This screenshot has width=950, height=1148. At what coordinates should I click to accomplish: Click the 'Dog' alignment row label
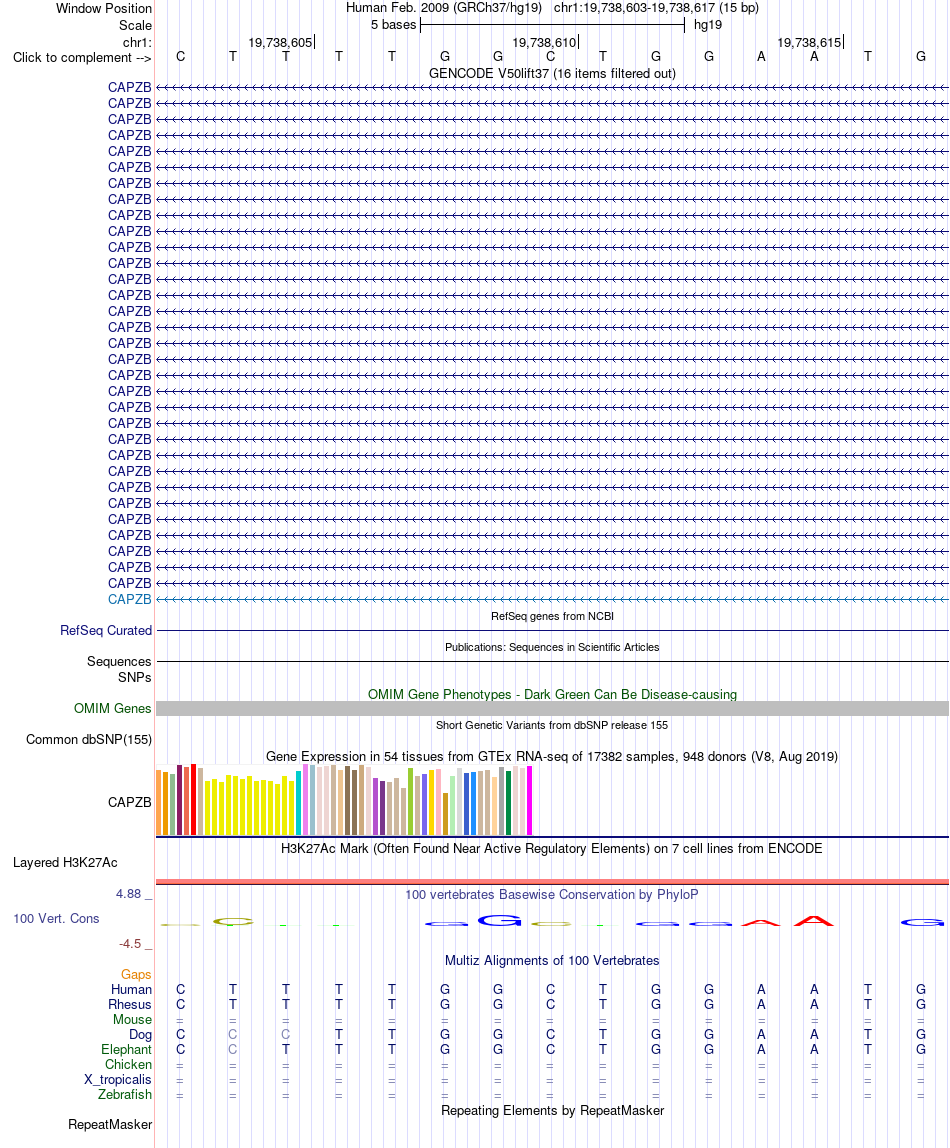(141, 1035)
